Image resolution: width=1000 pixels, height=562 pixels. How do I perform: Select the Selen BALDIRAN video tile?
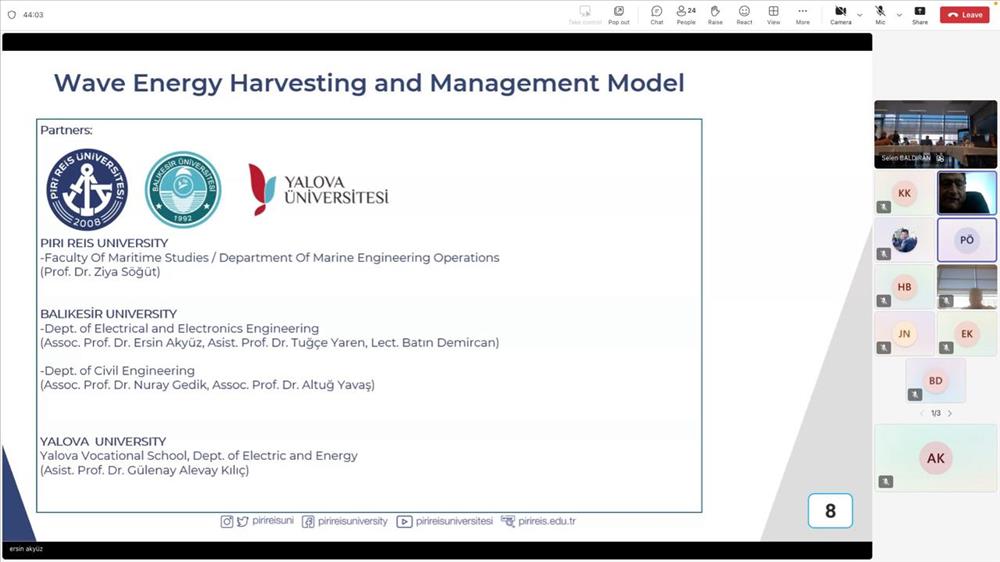[x=936, y=134]
